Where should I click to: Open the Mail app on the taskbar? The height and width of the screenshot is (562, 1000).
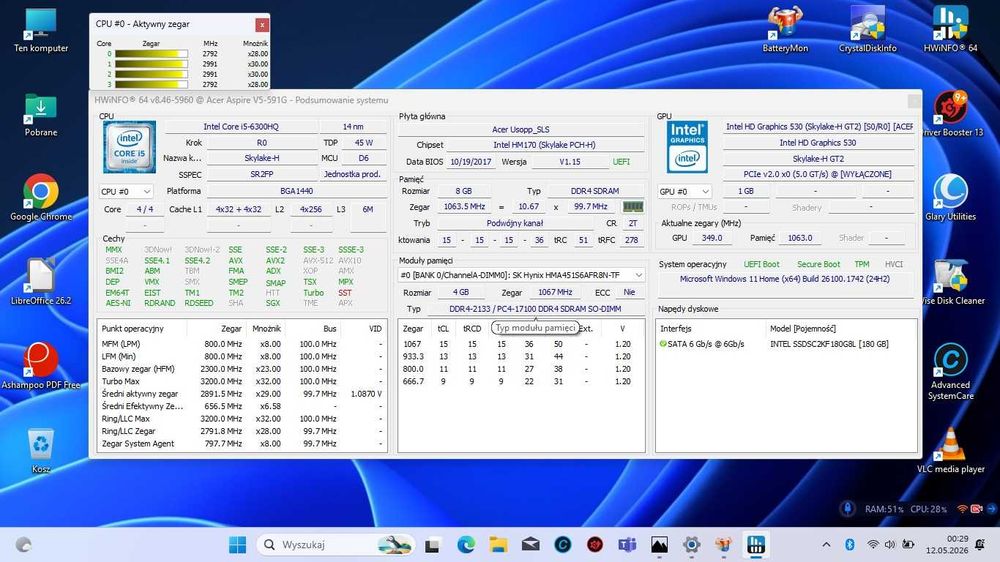(x=531, y=545)
